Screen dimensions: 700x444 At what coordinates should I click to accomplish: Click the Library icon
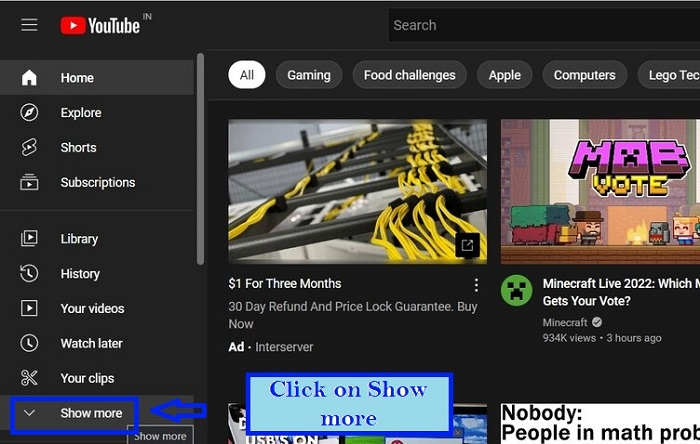tap(29, 238)
